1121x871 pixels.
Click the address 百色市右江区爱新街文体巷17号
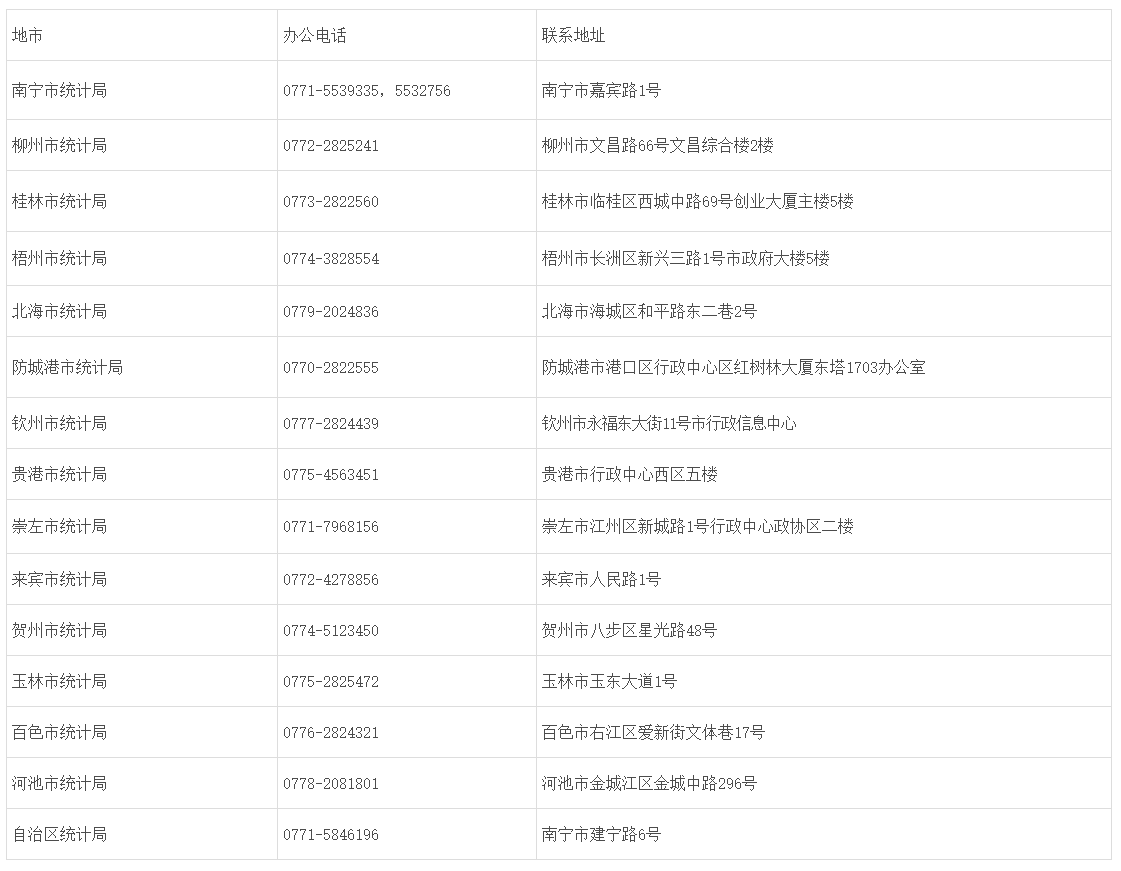[653, 732]
